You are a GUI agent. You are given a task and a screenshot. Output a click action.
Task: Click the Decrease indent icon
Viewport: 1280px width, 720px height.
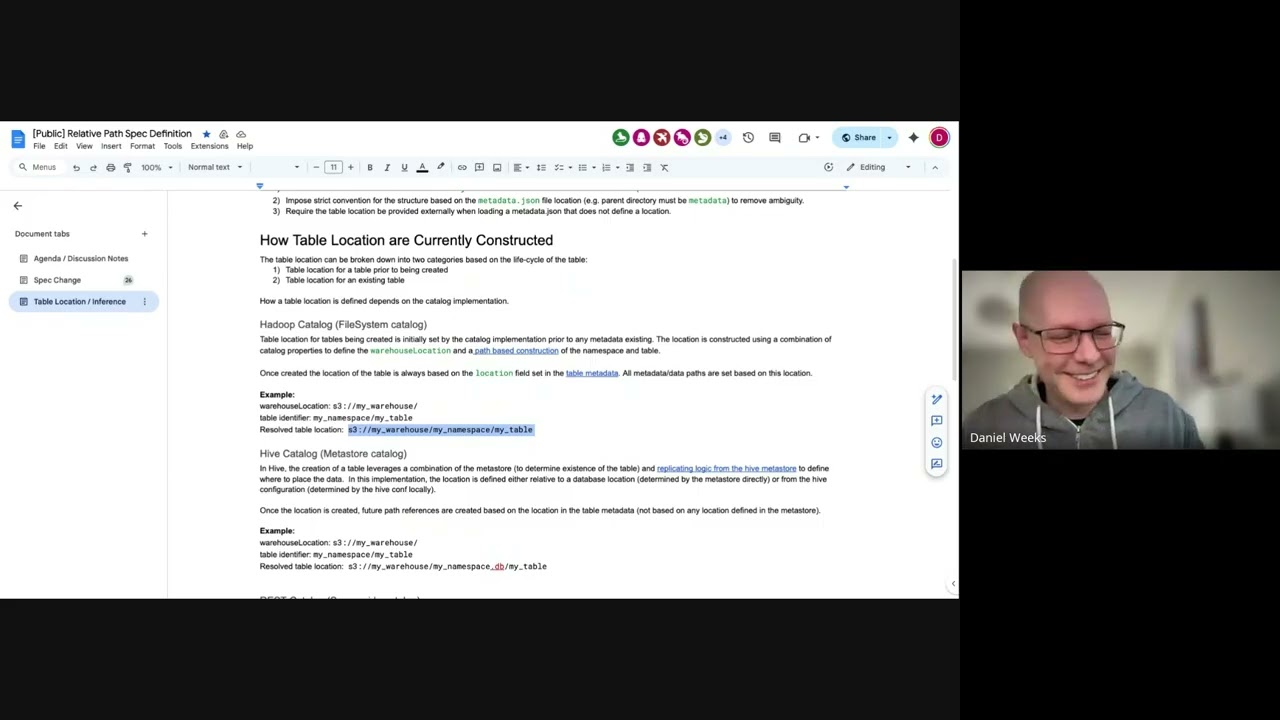[630, 168]
